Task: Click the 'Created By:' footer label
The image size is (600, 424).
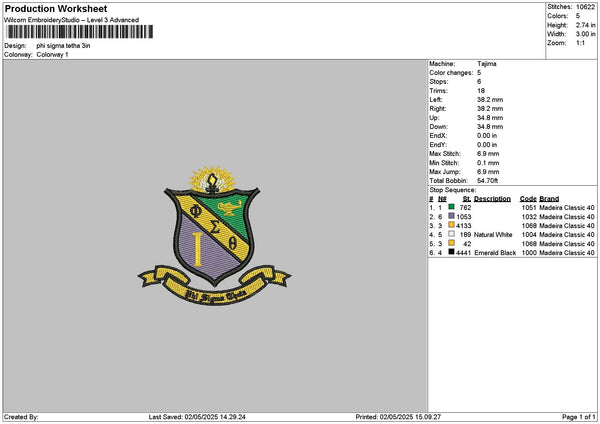Action: pos(21,417)
